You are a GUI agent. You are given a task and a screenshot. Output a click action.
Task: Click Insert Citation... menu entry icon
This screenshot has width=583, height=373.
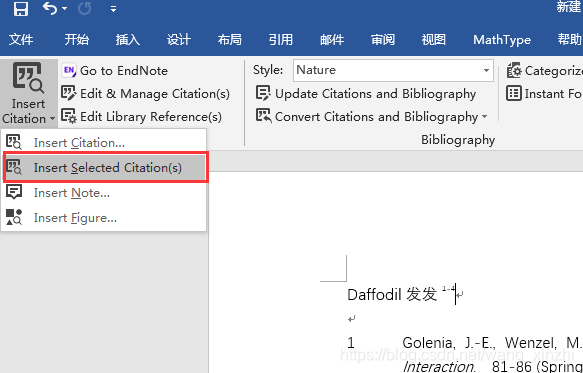coord(14,142)
